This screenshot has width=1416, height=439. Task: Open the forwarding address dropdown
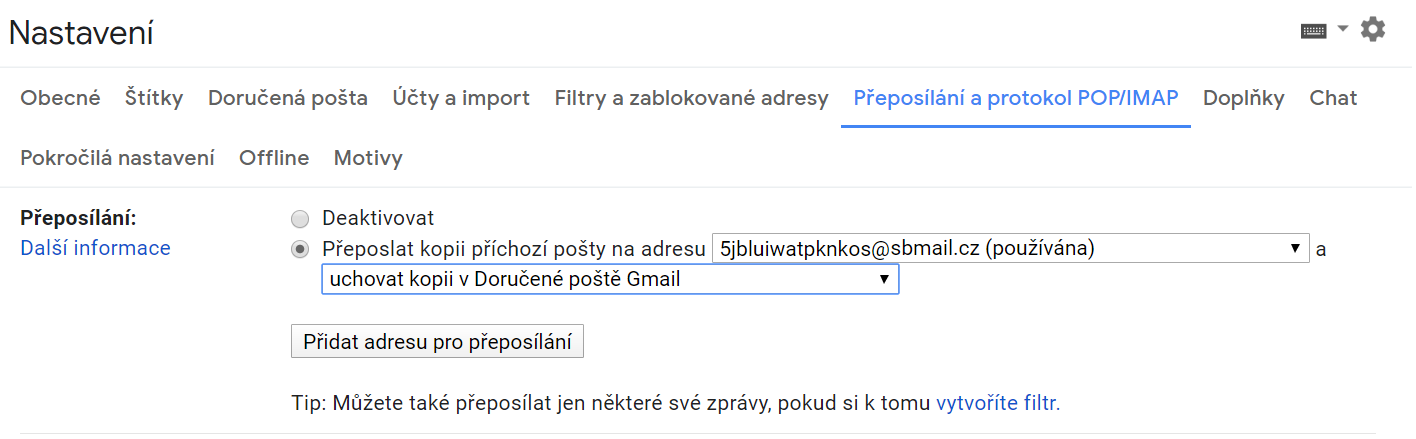coord(1010,248)
